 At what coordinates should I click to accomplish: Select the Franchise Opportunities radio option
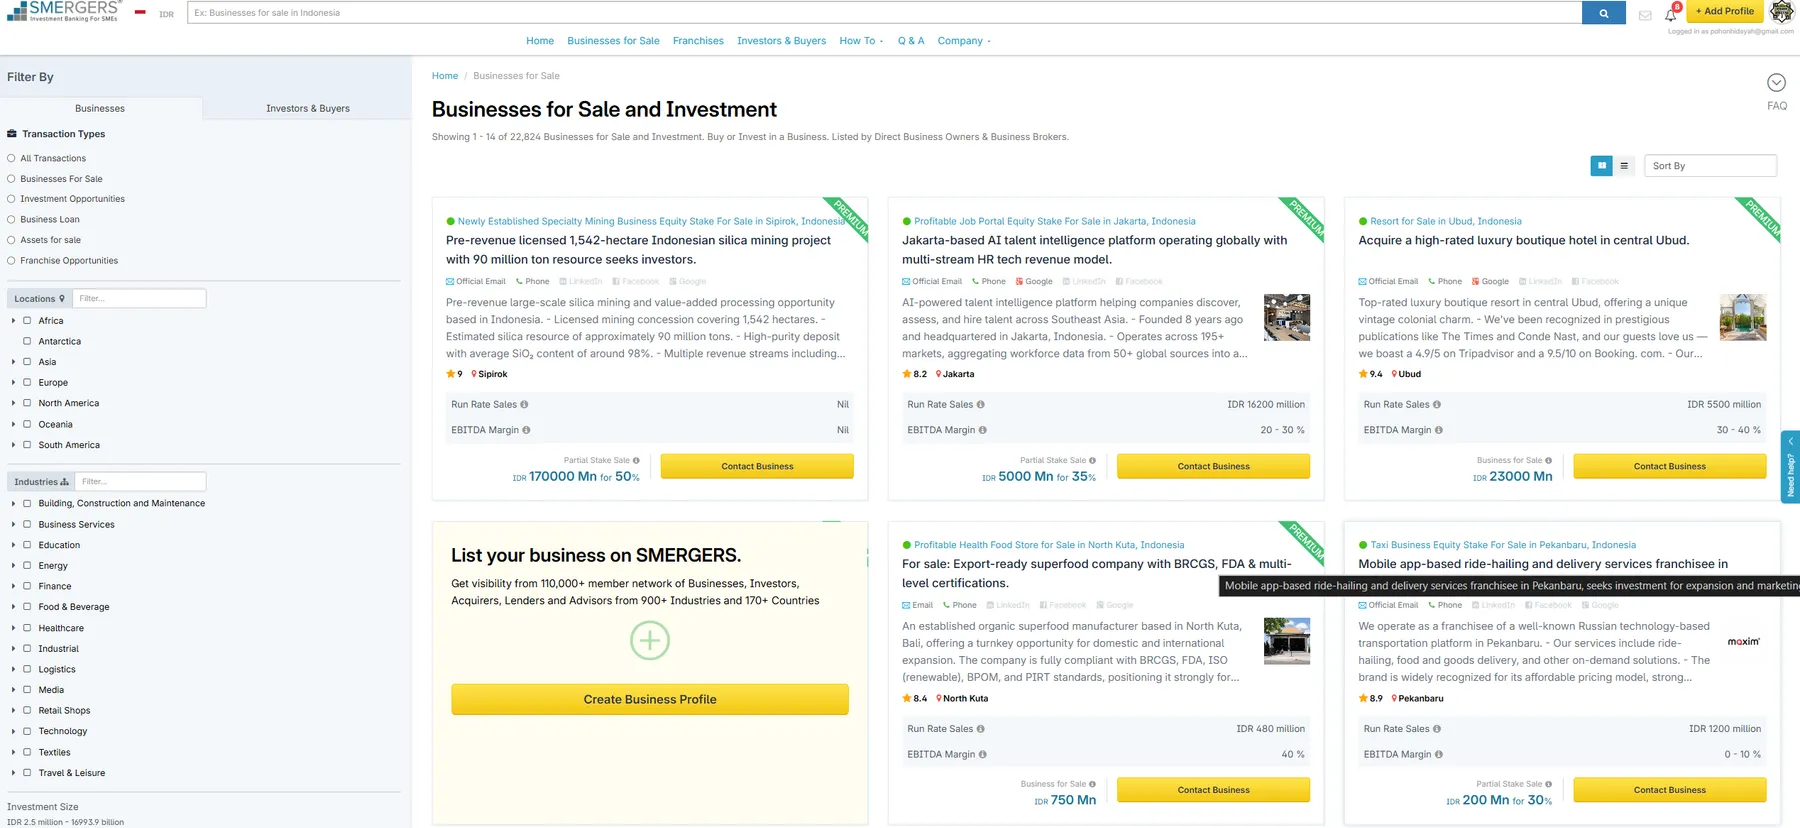tap(11, 261)
